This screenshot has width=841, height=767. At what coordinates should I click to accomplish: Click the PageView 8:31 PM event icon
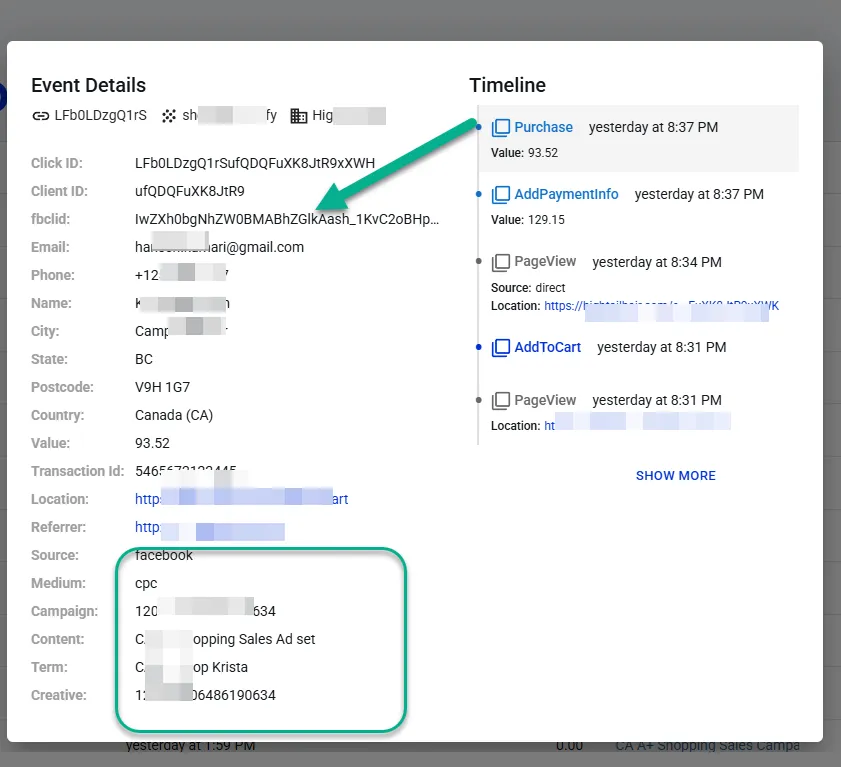point(500,401)
